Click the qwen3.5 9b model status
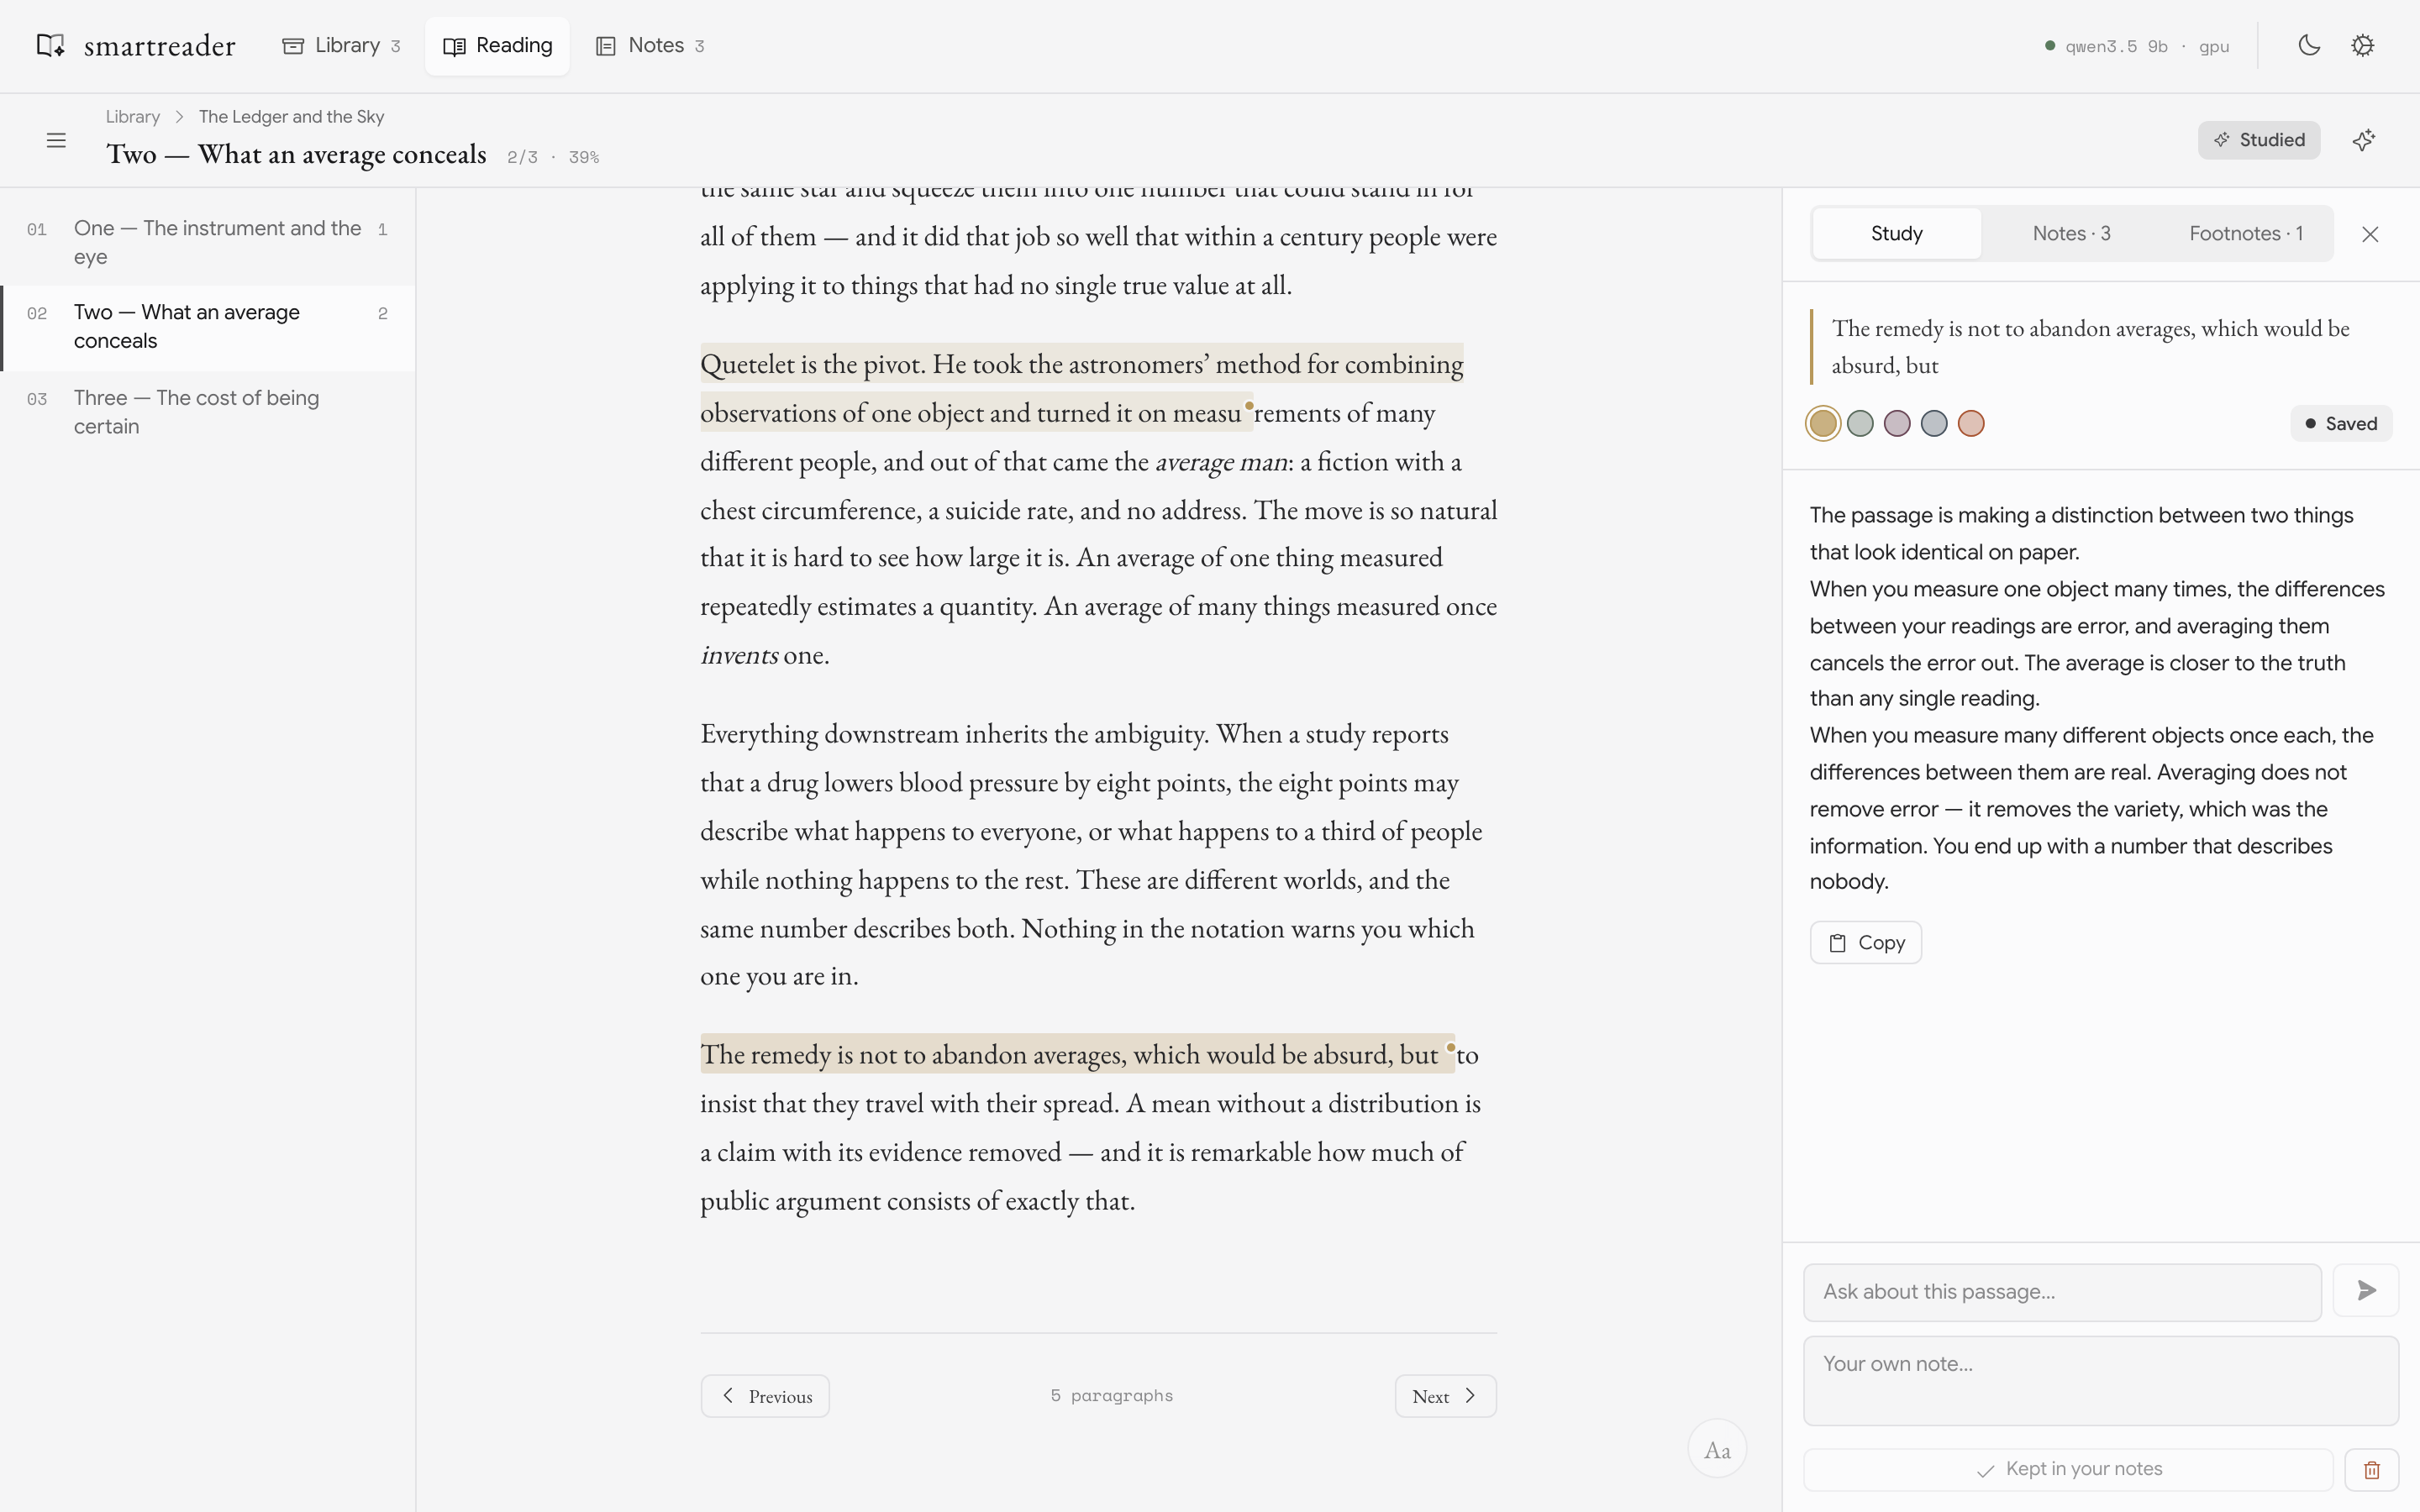The height and width of the screenshot is (1512, 2420). click(2137, 46)
